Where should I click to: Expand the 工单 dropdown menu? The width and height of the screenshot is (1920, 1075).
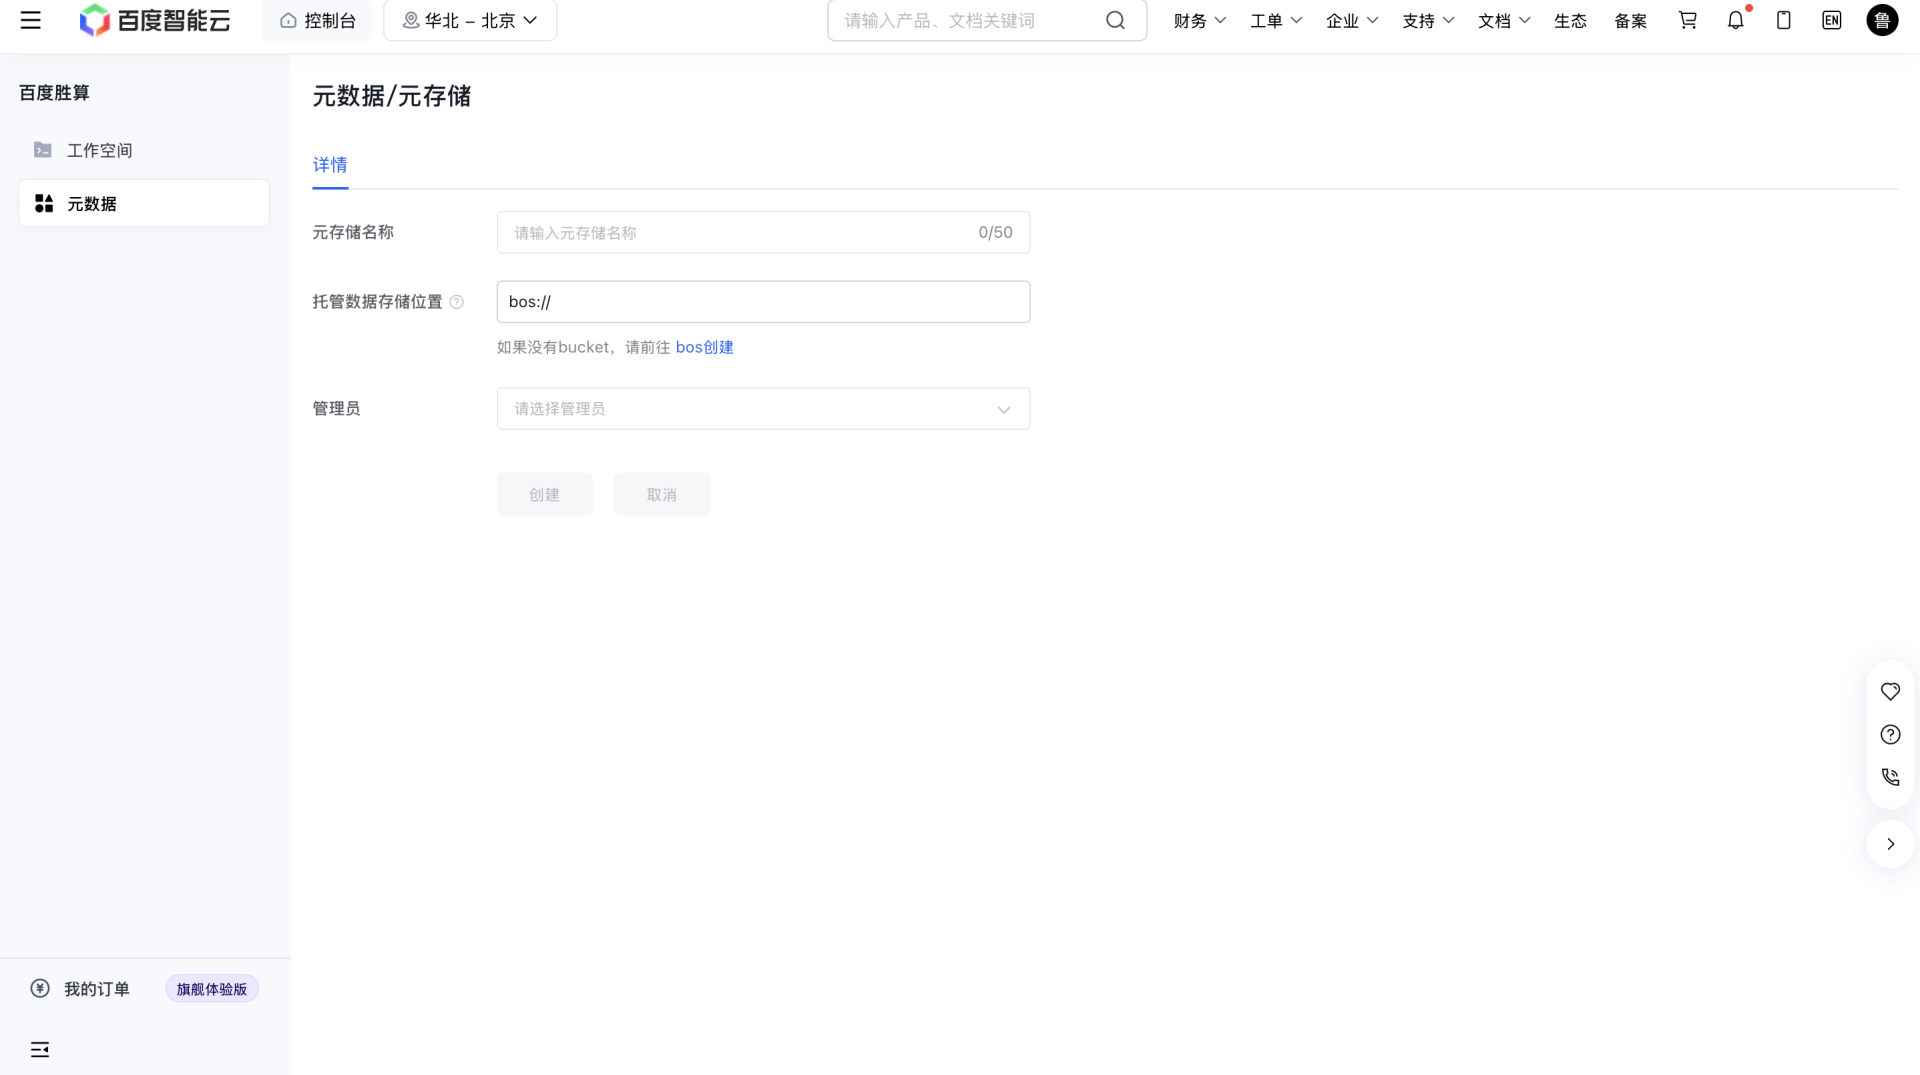click(1276, 20)
